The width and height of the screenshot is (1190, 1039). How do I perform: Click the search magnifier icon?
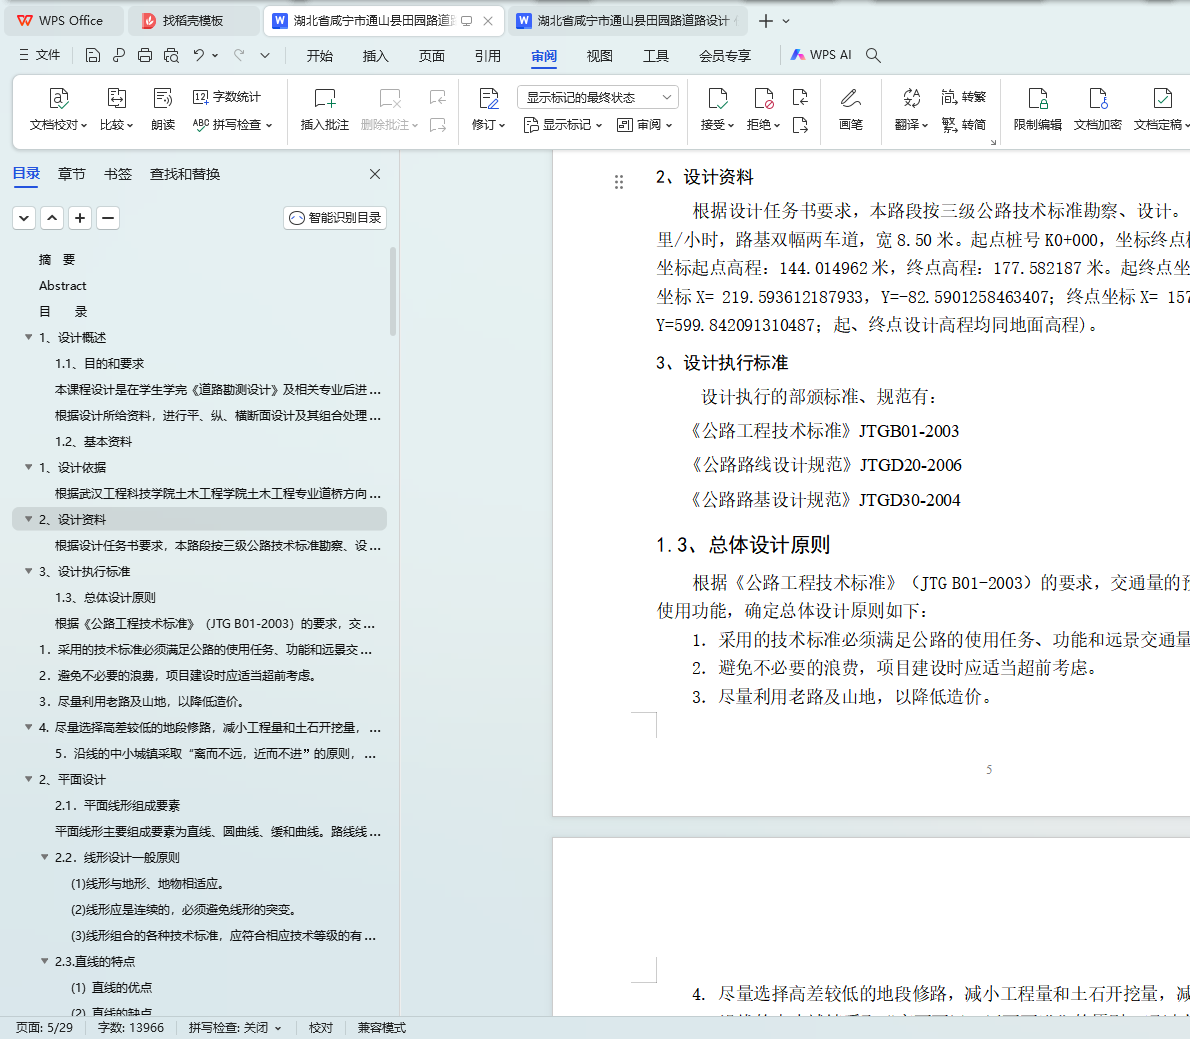pyautogui.click(x=874, y=55)
